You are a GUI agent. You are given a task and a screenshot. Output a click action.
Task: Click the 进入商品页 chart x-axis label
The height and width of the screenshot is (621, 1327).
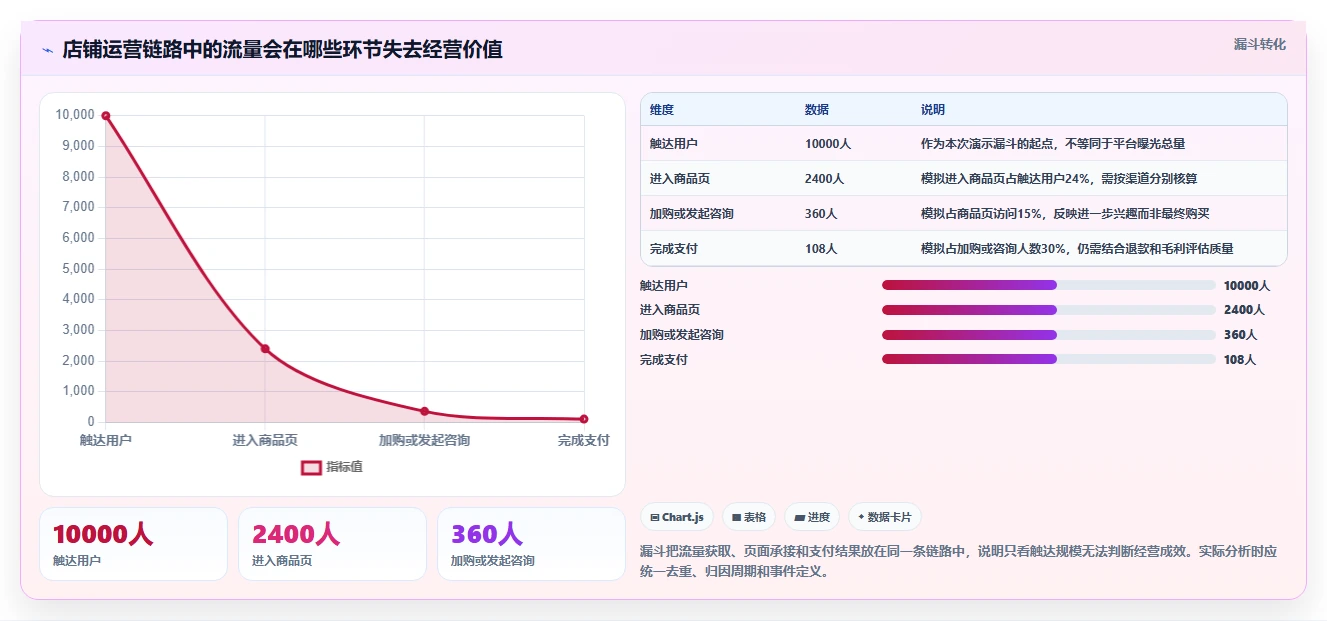(x=265, y=440)
